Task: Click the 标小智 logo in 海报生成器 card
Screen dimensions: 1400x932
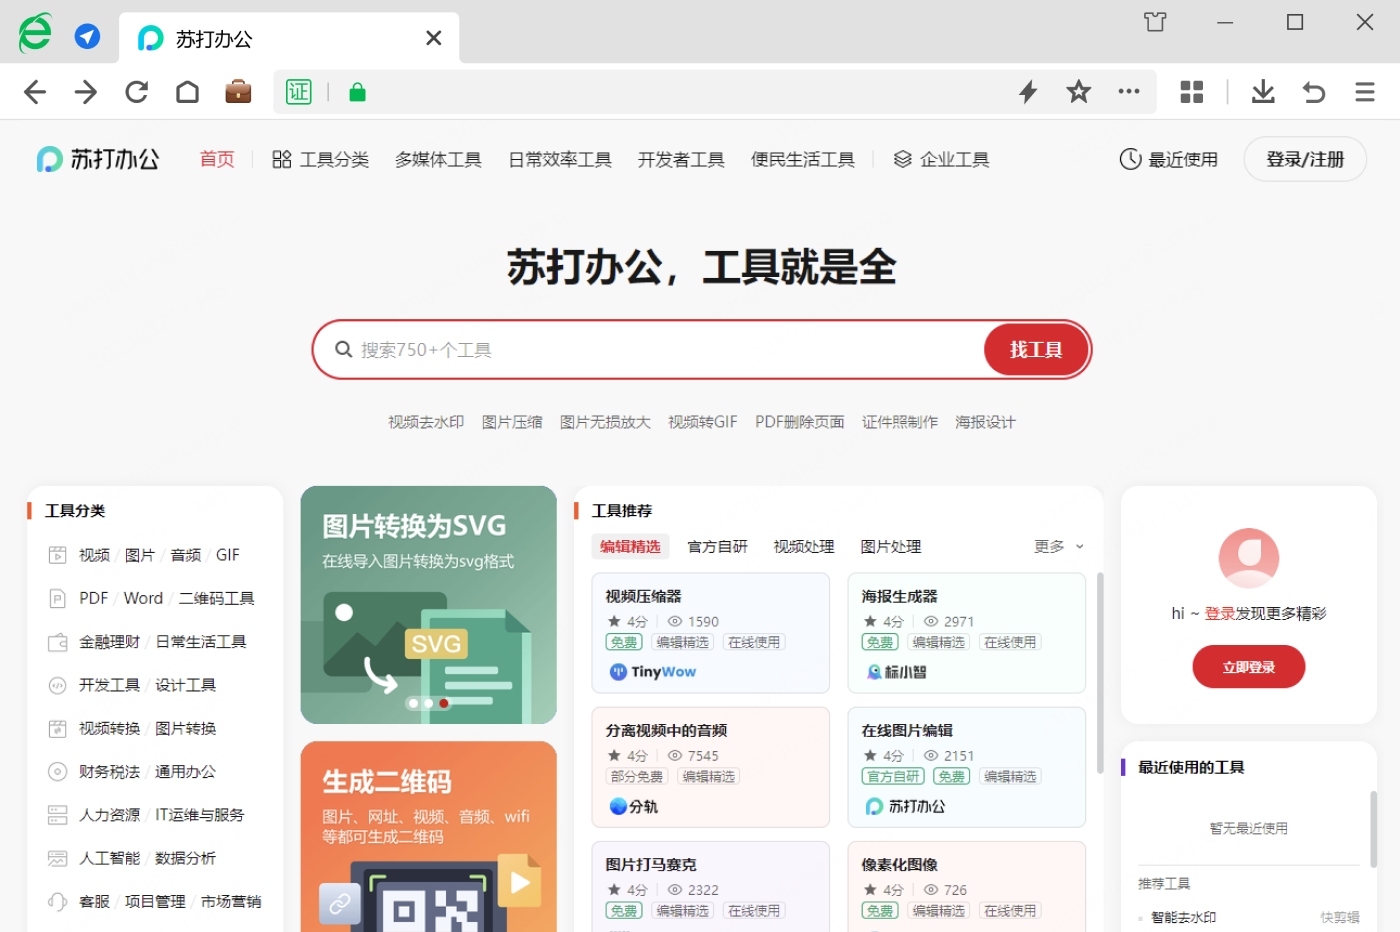Action: click(x=896, y=672)
